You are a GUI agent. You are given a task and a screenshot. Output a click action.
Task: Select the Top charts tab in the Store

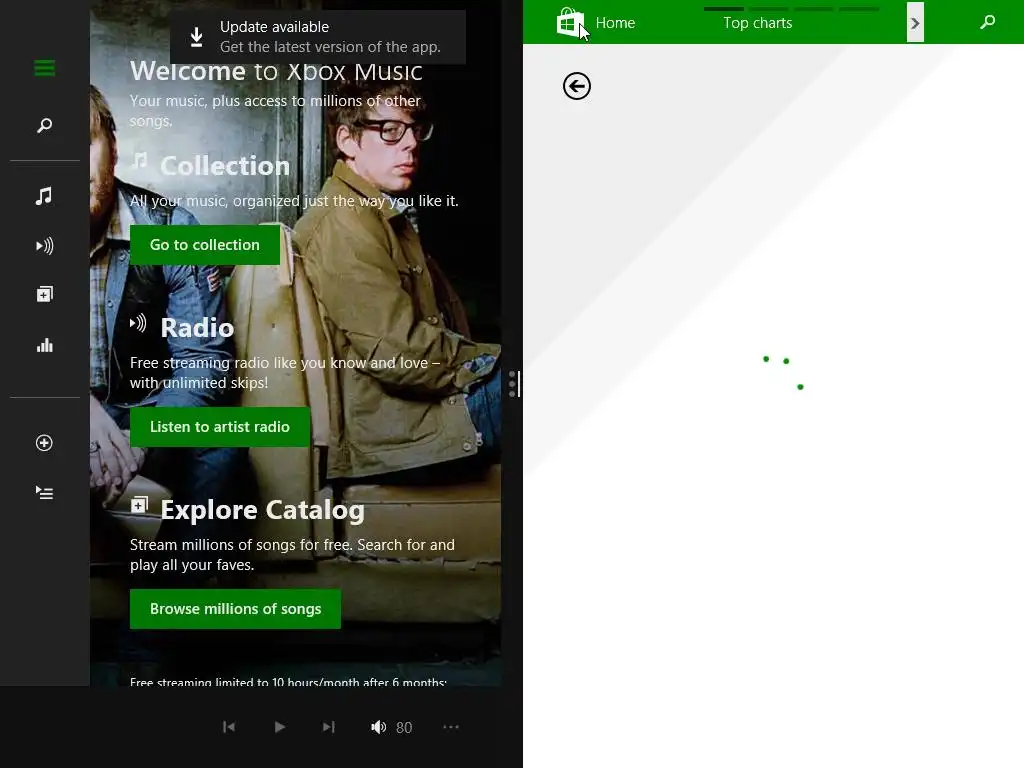click(x=758, y=23)
